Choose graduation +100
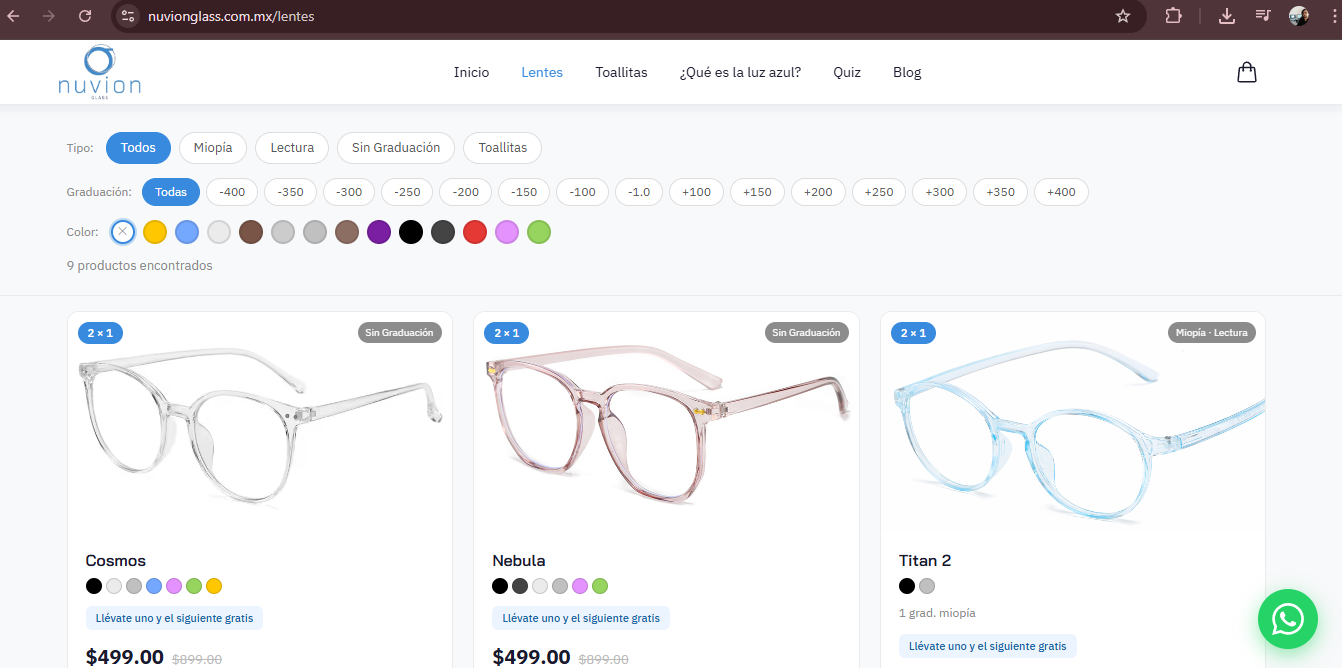1342x668 pixels. [x=697, y=192]
